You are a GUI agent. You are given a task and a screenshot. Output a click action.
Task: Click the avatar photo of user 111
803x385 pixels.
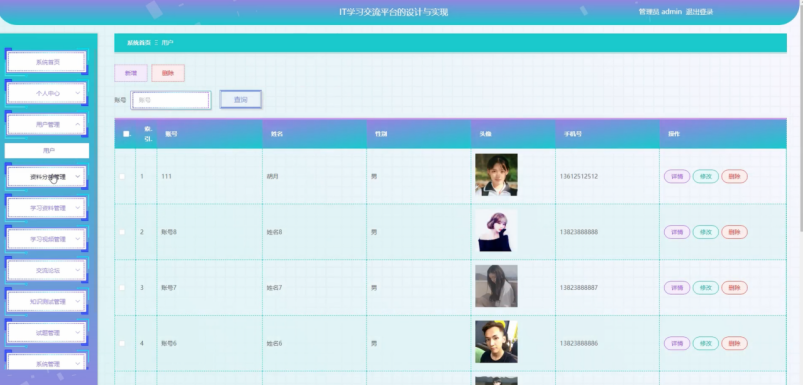(496, 175)
